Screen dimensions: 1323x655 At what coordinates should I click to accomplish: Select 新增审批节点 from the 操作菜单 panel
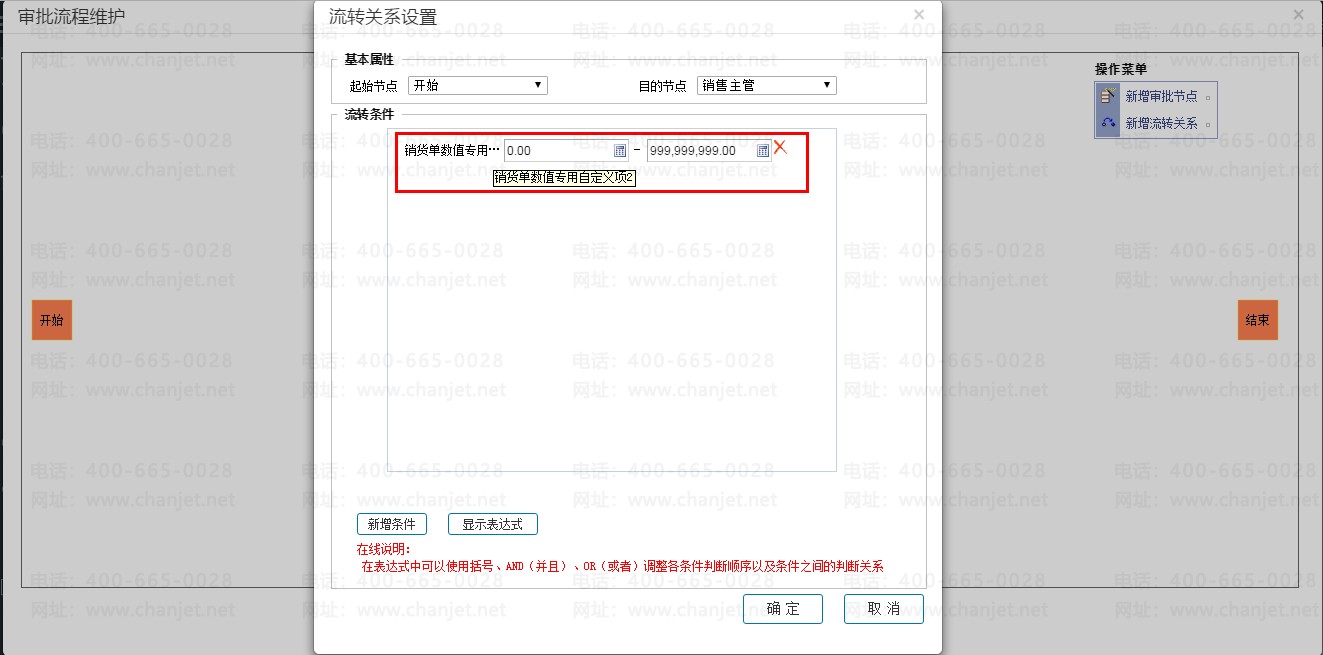[1160, 95]
